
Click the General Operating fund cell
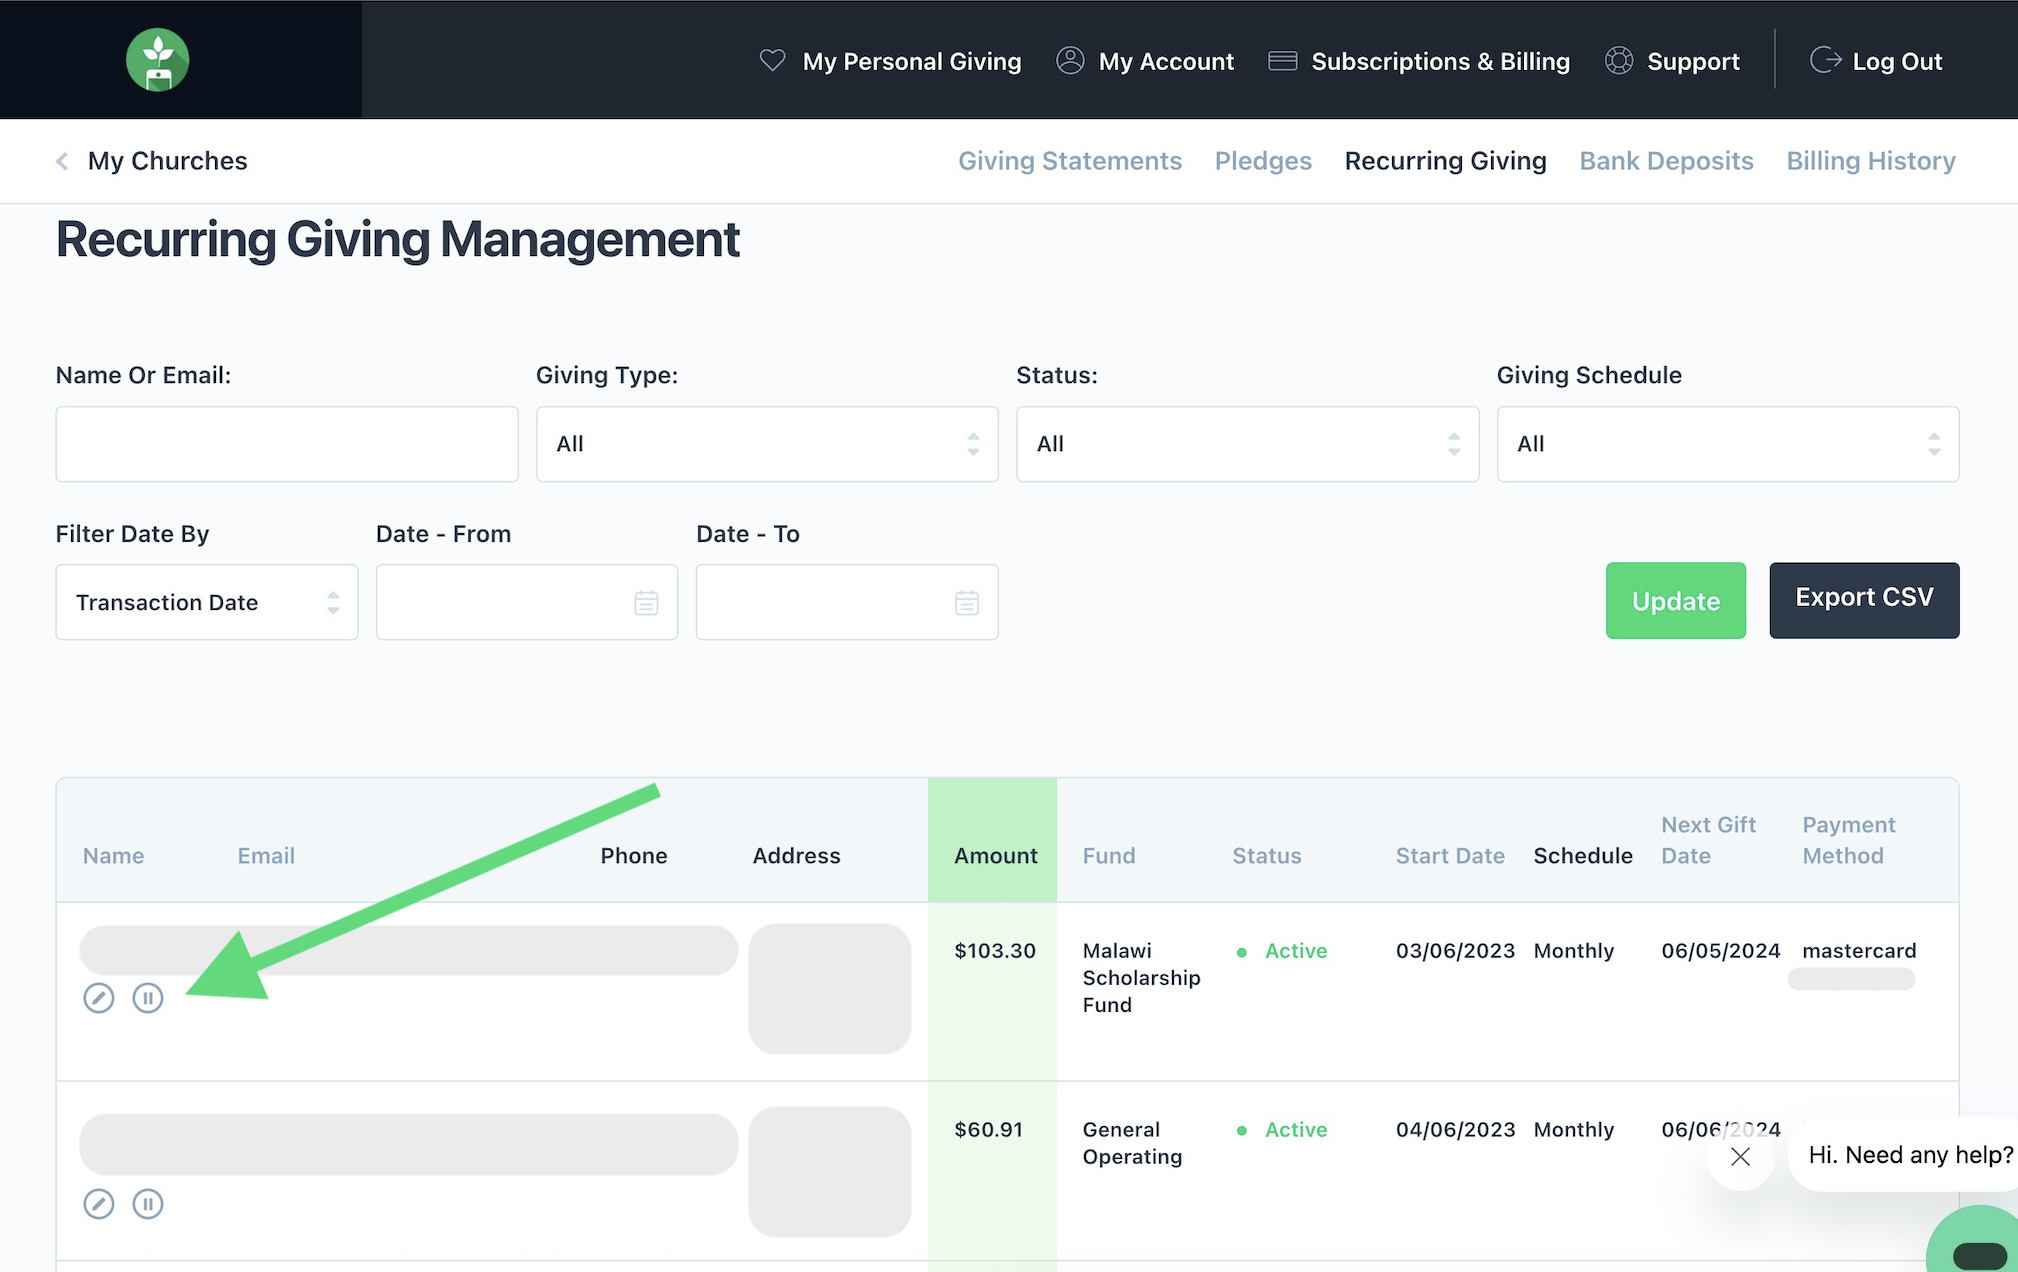1132,1143
